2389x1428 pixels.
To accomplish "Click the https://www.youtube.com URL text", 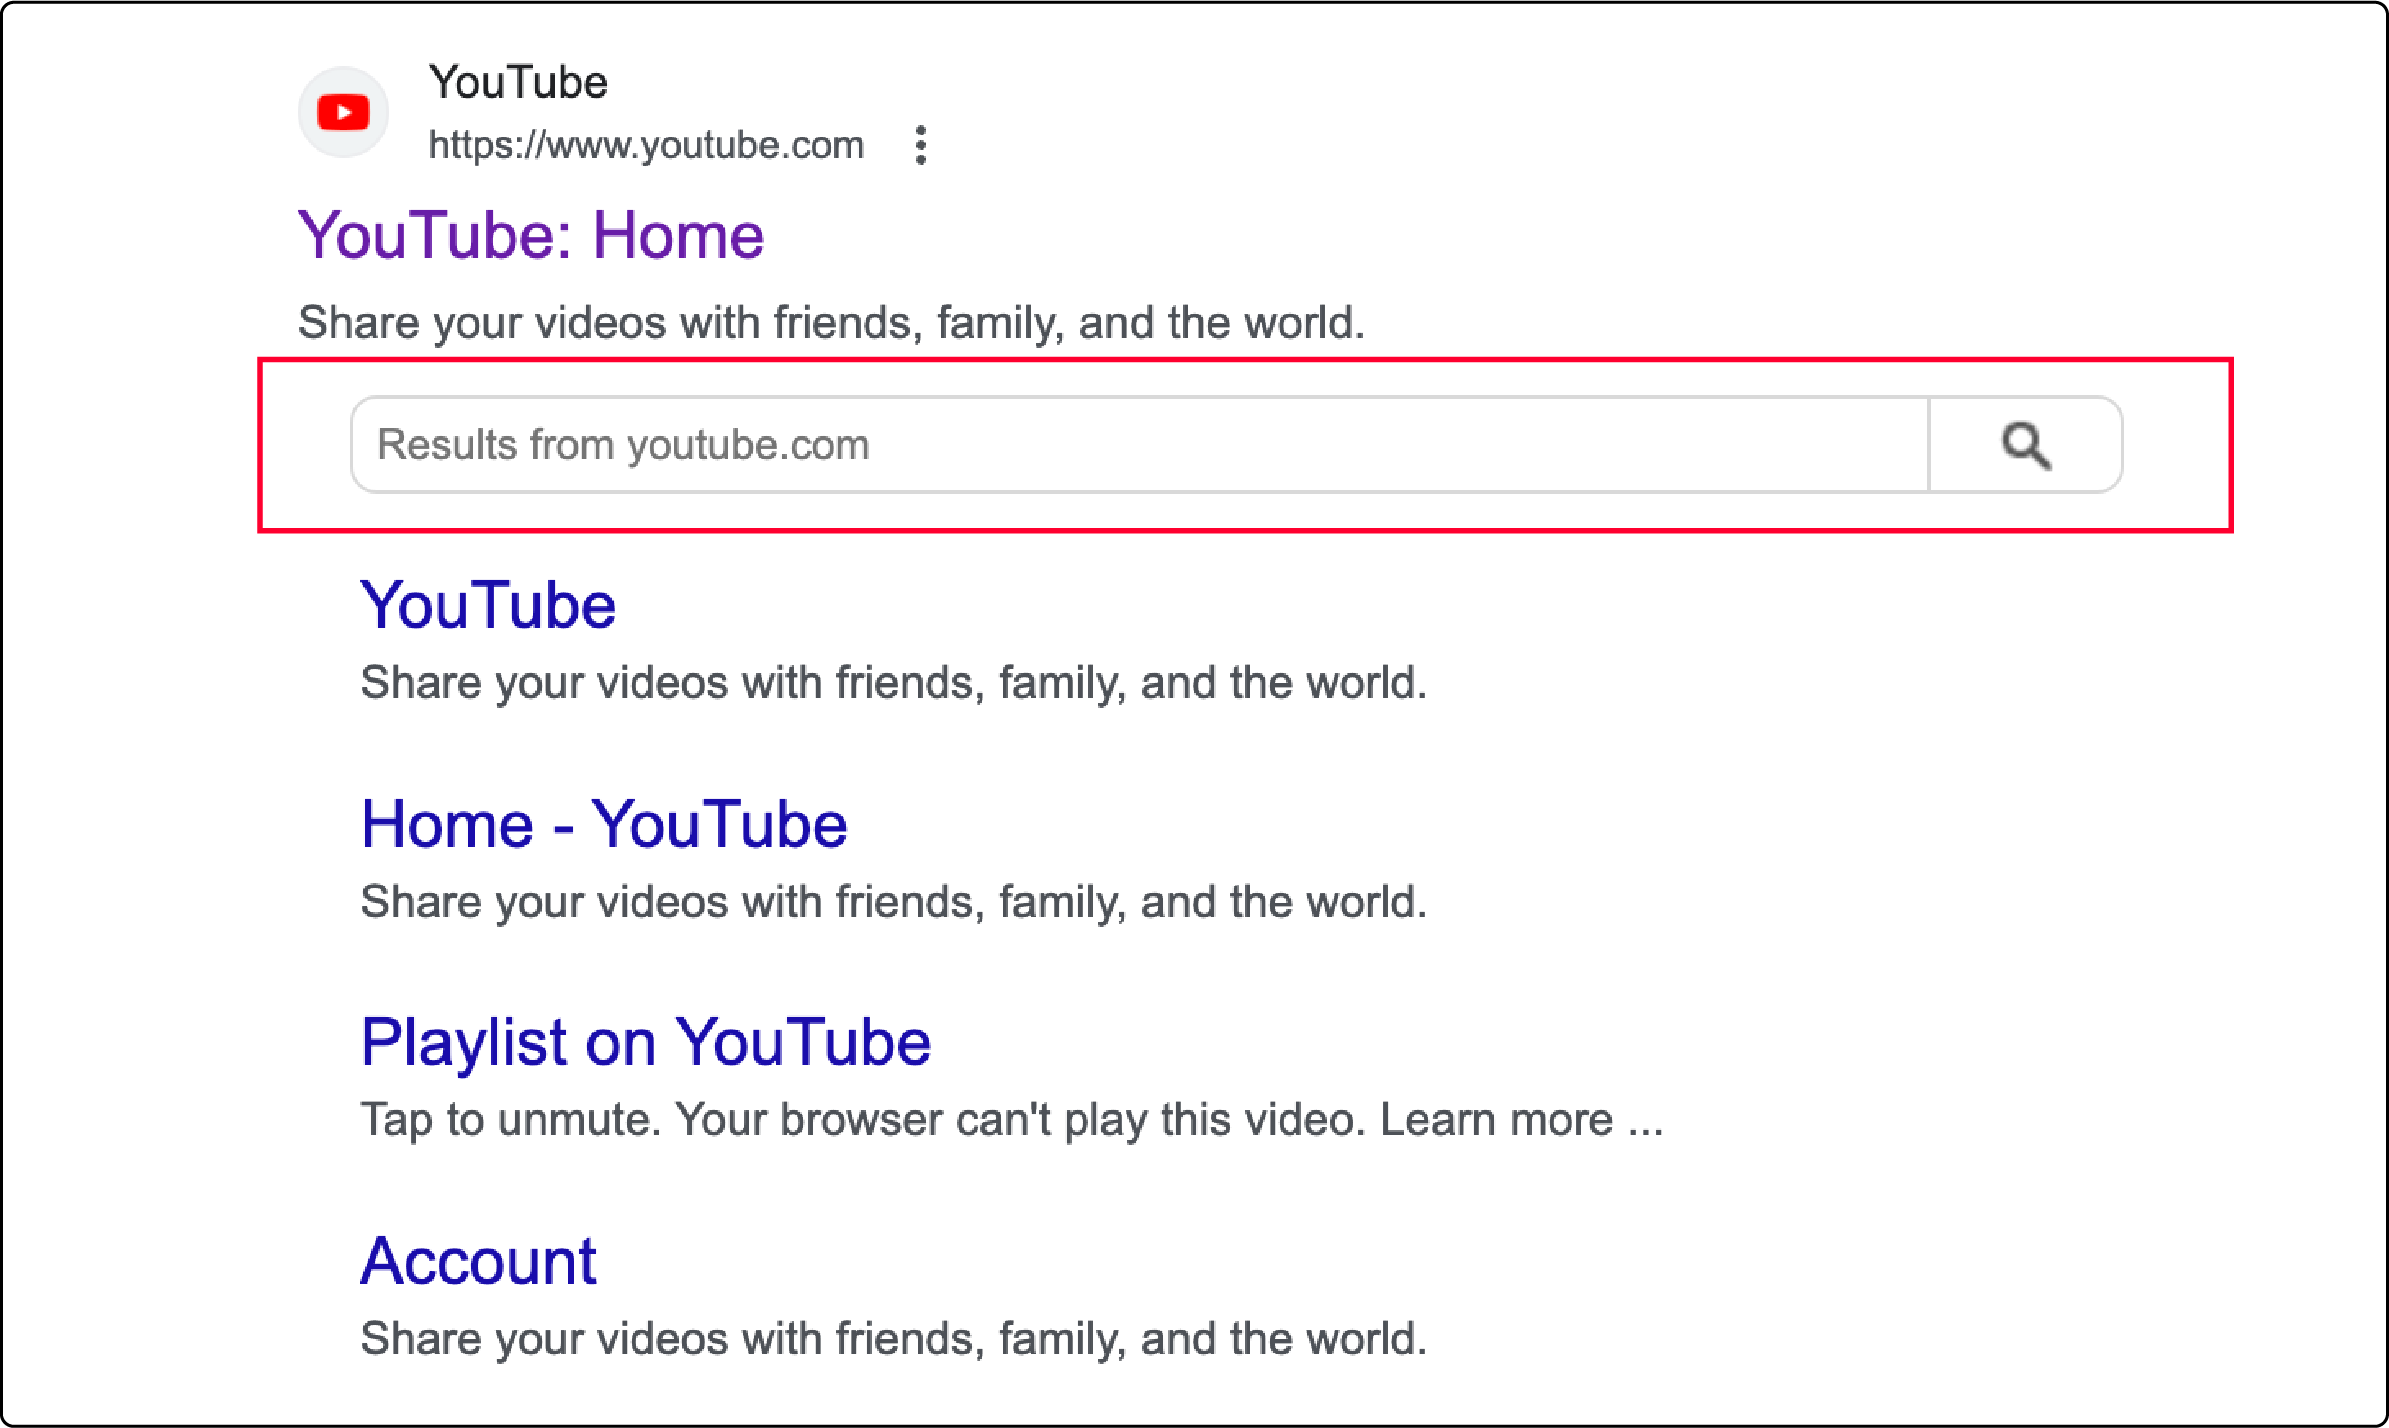I will coord(646,146).
